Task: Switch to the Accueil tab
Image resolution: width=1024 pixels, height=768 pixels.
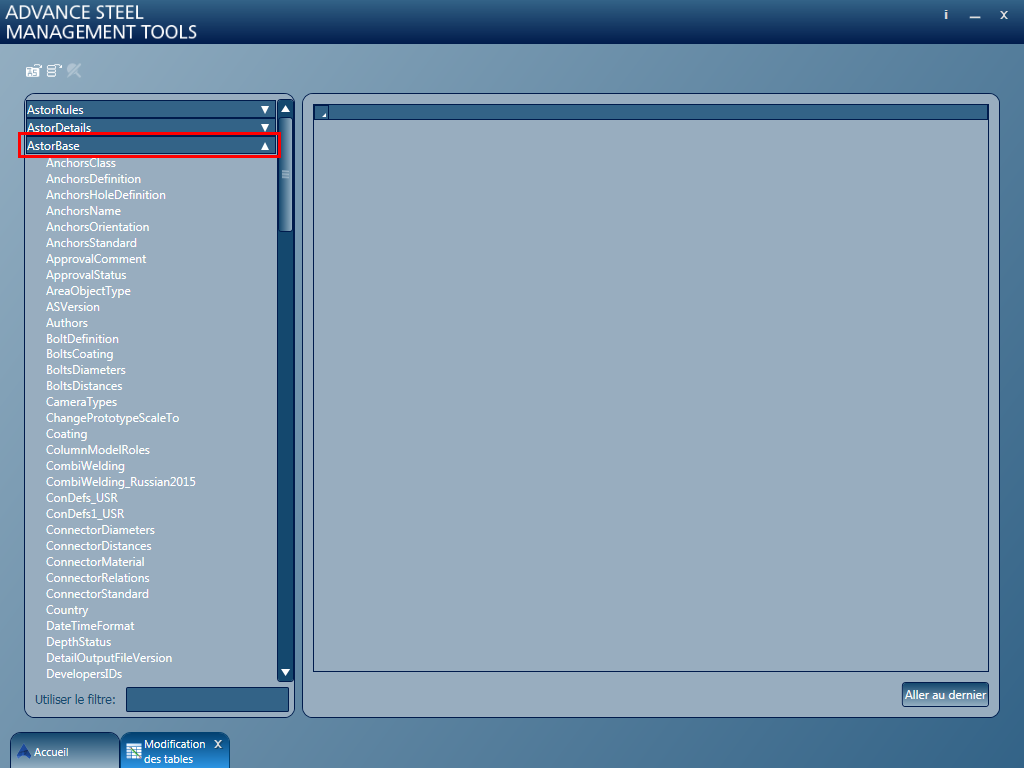Action: 64,752
